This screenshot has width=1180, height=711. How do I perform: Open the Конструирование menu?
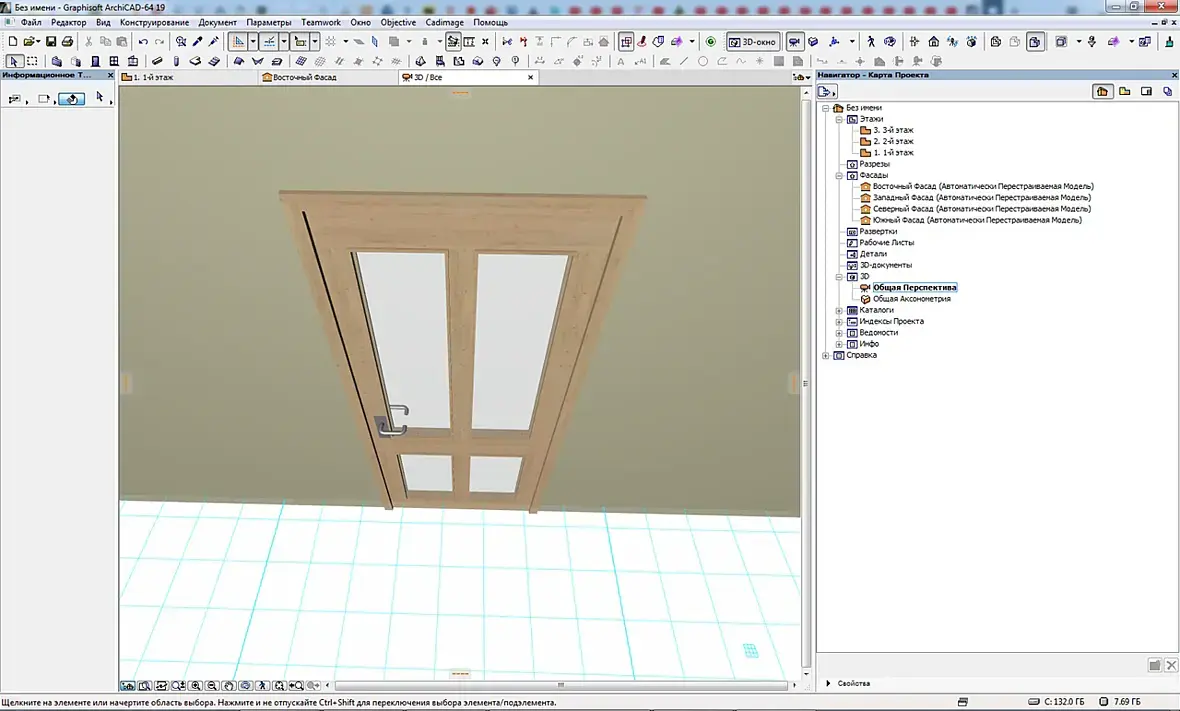click(x=154, y=22)
